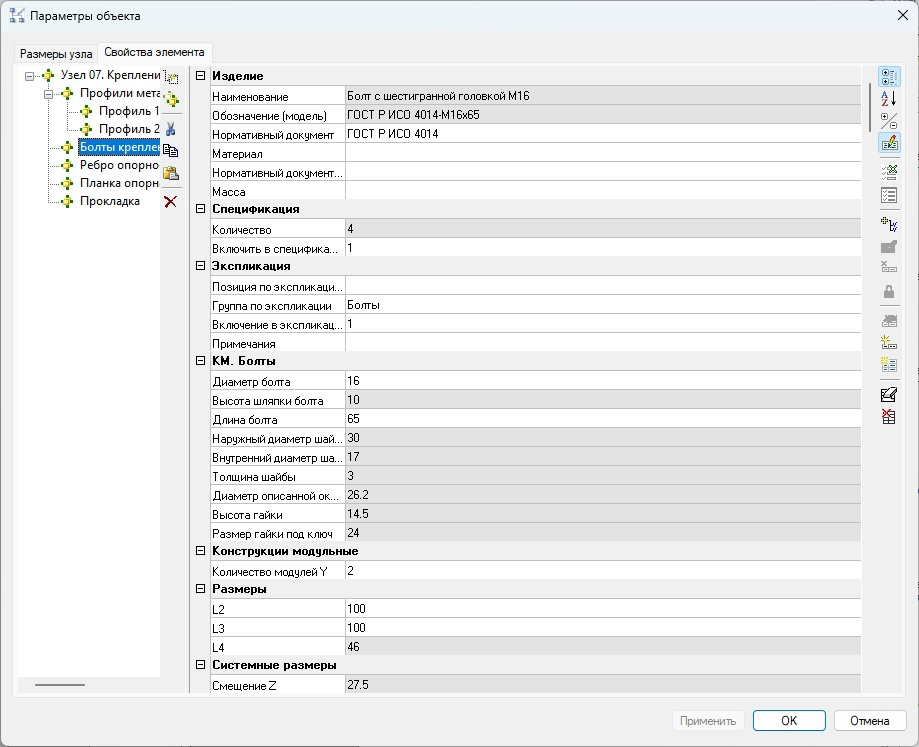Edit Диаметр болта value 16
The image size is (919, 747).
click(x=603, y=381)
